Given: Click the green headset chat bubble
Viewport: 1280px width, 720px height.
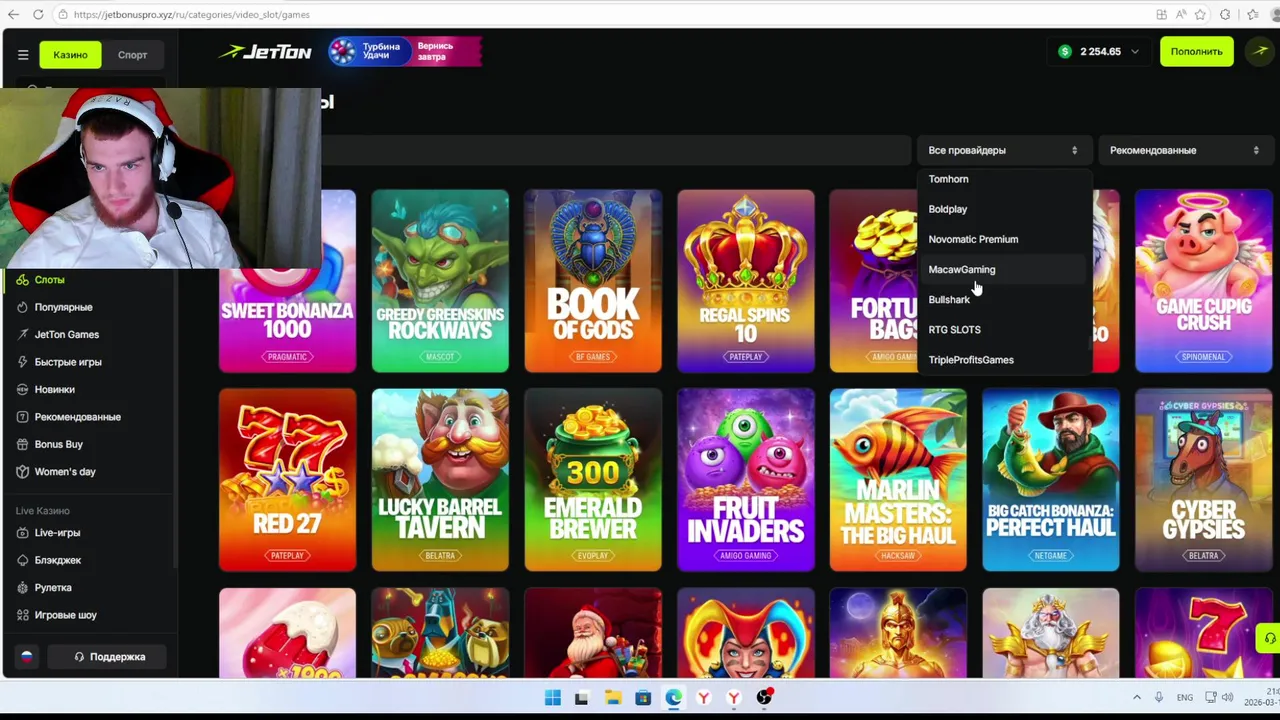Looking at the screenshot, I should [1268, 638].
